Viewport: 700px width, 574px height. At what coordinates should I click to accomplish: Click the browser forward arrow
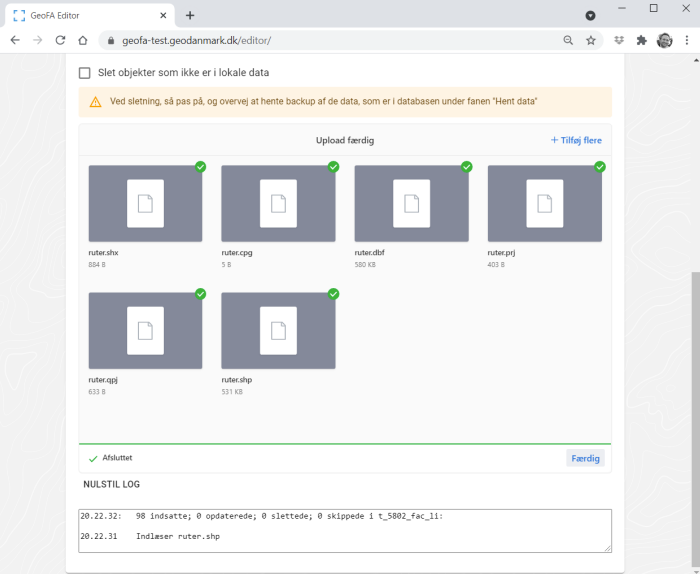coord(38,41)
